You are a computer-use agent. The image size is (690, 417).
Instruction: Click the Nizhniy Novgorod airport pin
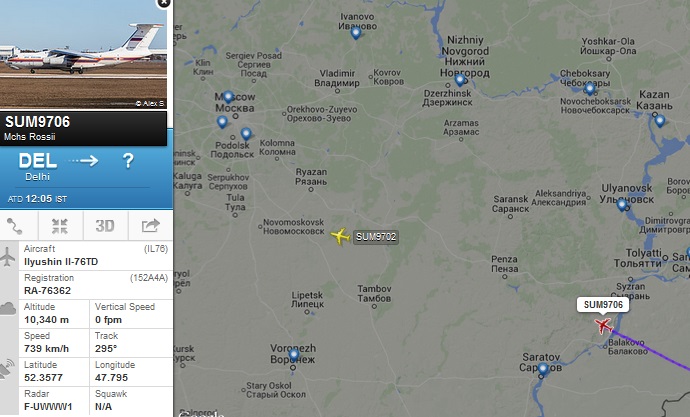(460, 80)
